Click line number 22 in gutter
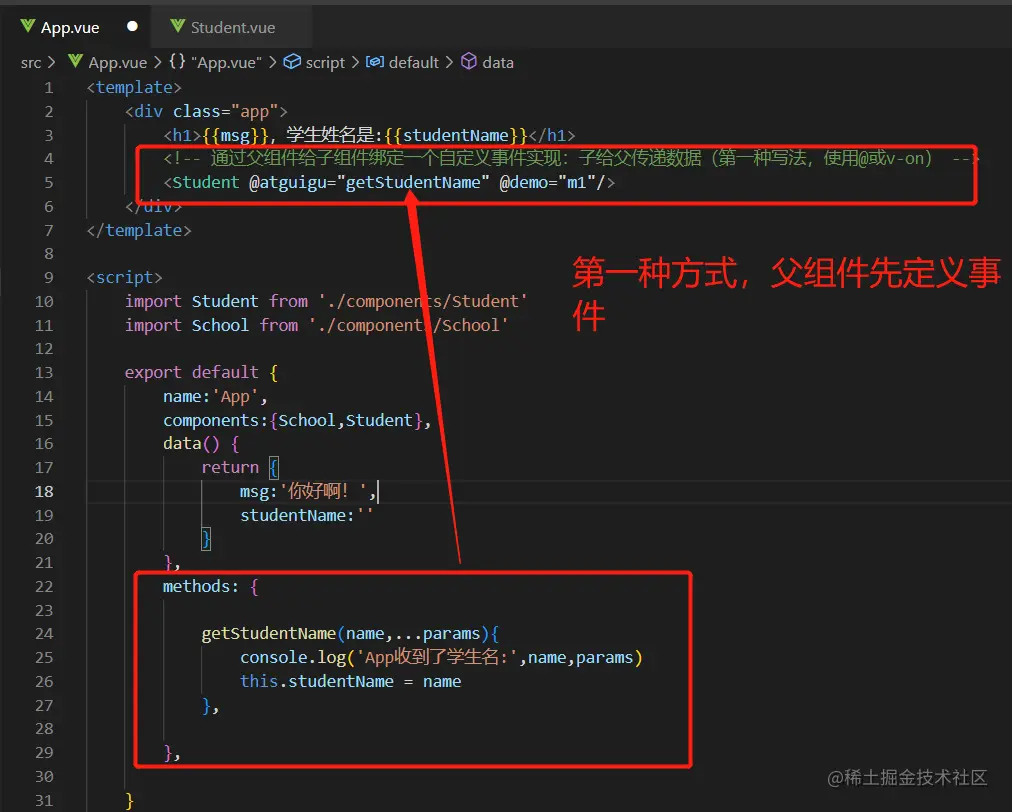Image resolution: width=1012 pixels, height=812 pixels. point(44,586)
